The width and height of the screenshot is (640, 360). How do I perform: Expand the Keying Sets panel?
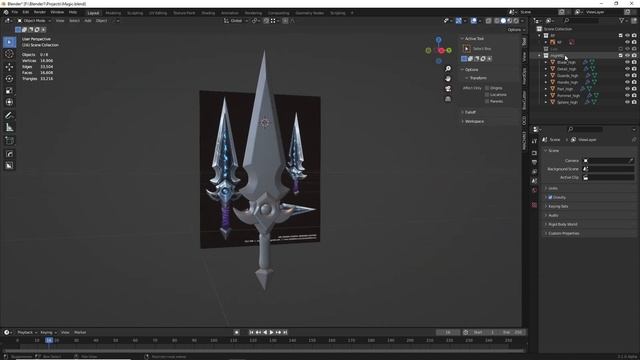(558, 207)
